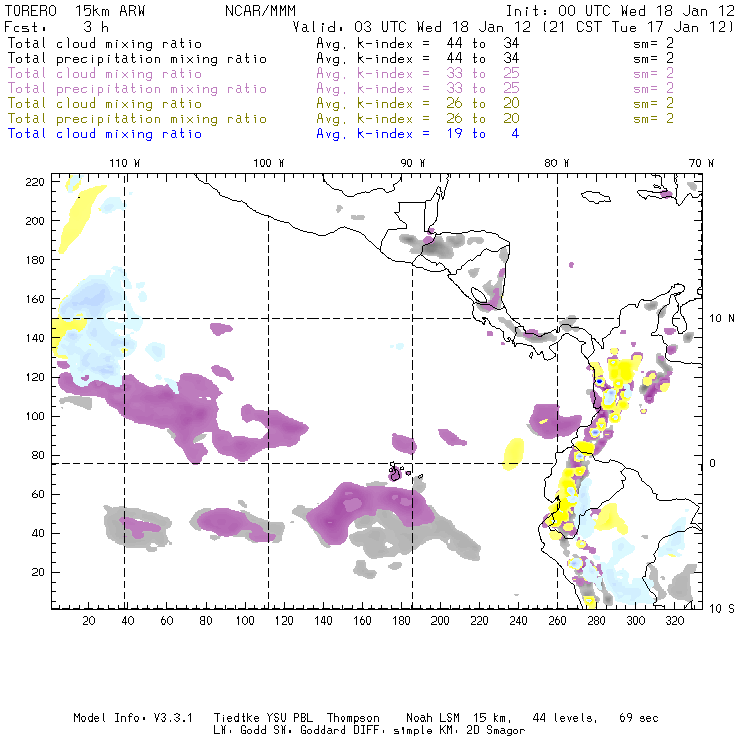740x740 pixels.
Task: Click olive 'Avg. k-index = 26 to 20' first row
Action: pos(418,103)
